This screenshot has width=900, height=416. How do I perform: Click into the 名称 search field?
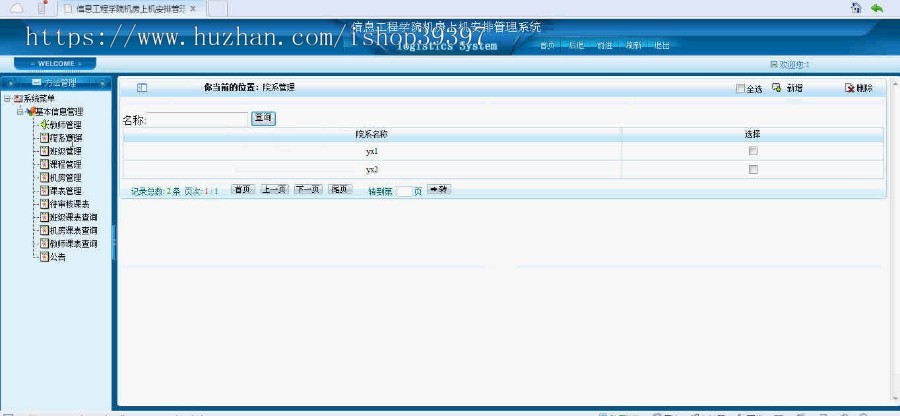click(x=197, y=119)
